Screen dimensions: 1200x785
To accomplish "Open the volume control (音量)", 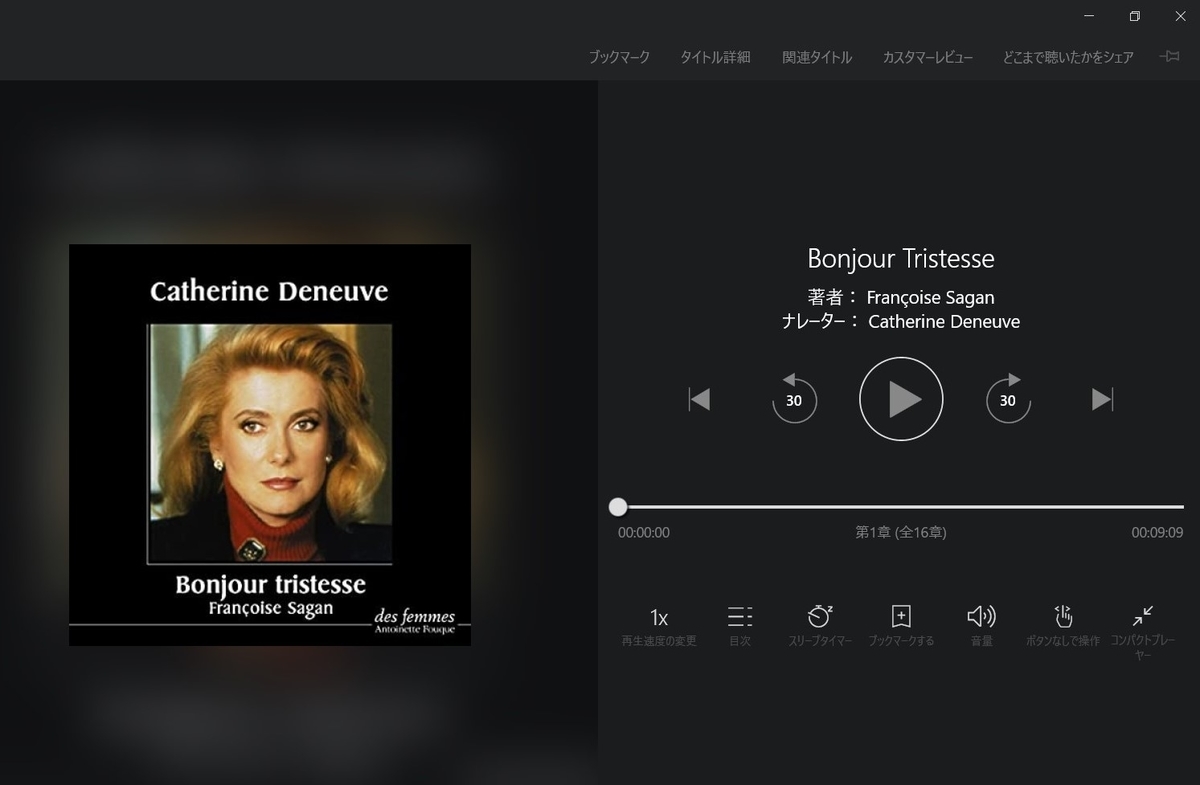I will coord(982,616).
